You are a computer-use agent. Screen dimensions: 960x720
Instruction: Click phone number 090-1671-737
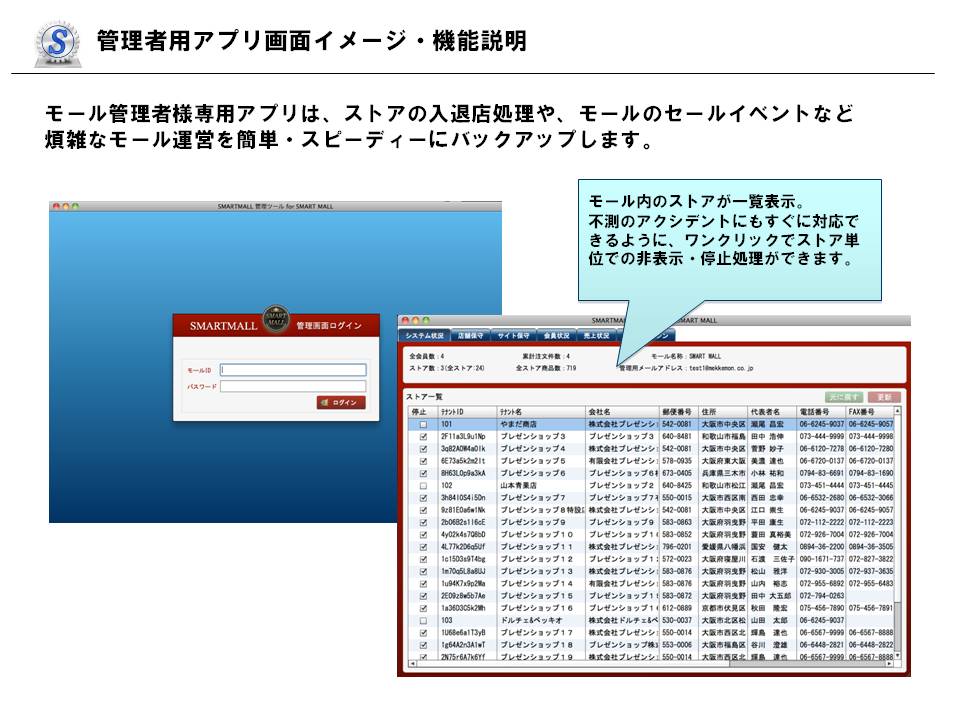[x=822, y=559]
